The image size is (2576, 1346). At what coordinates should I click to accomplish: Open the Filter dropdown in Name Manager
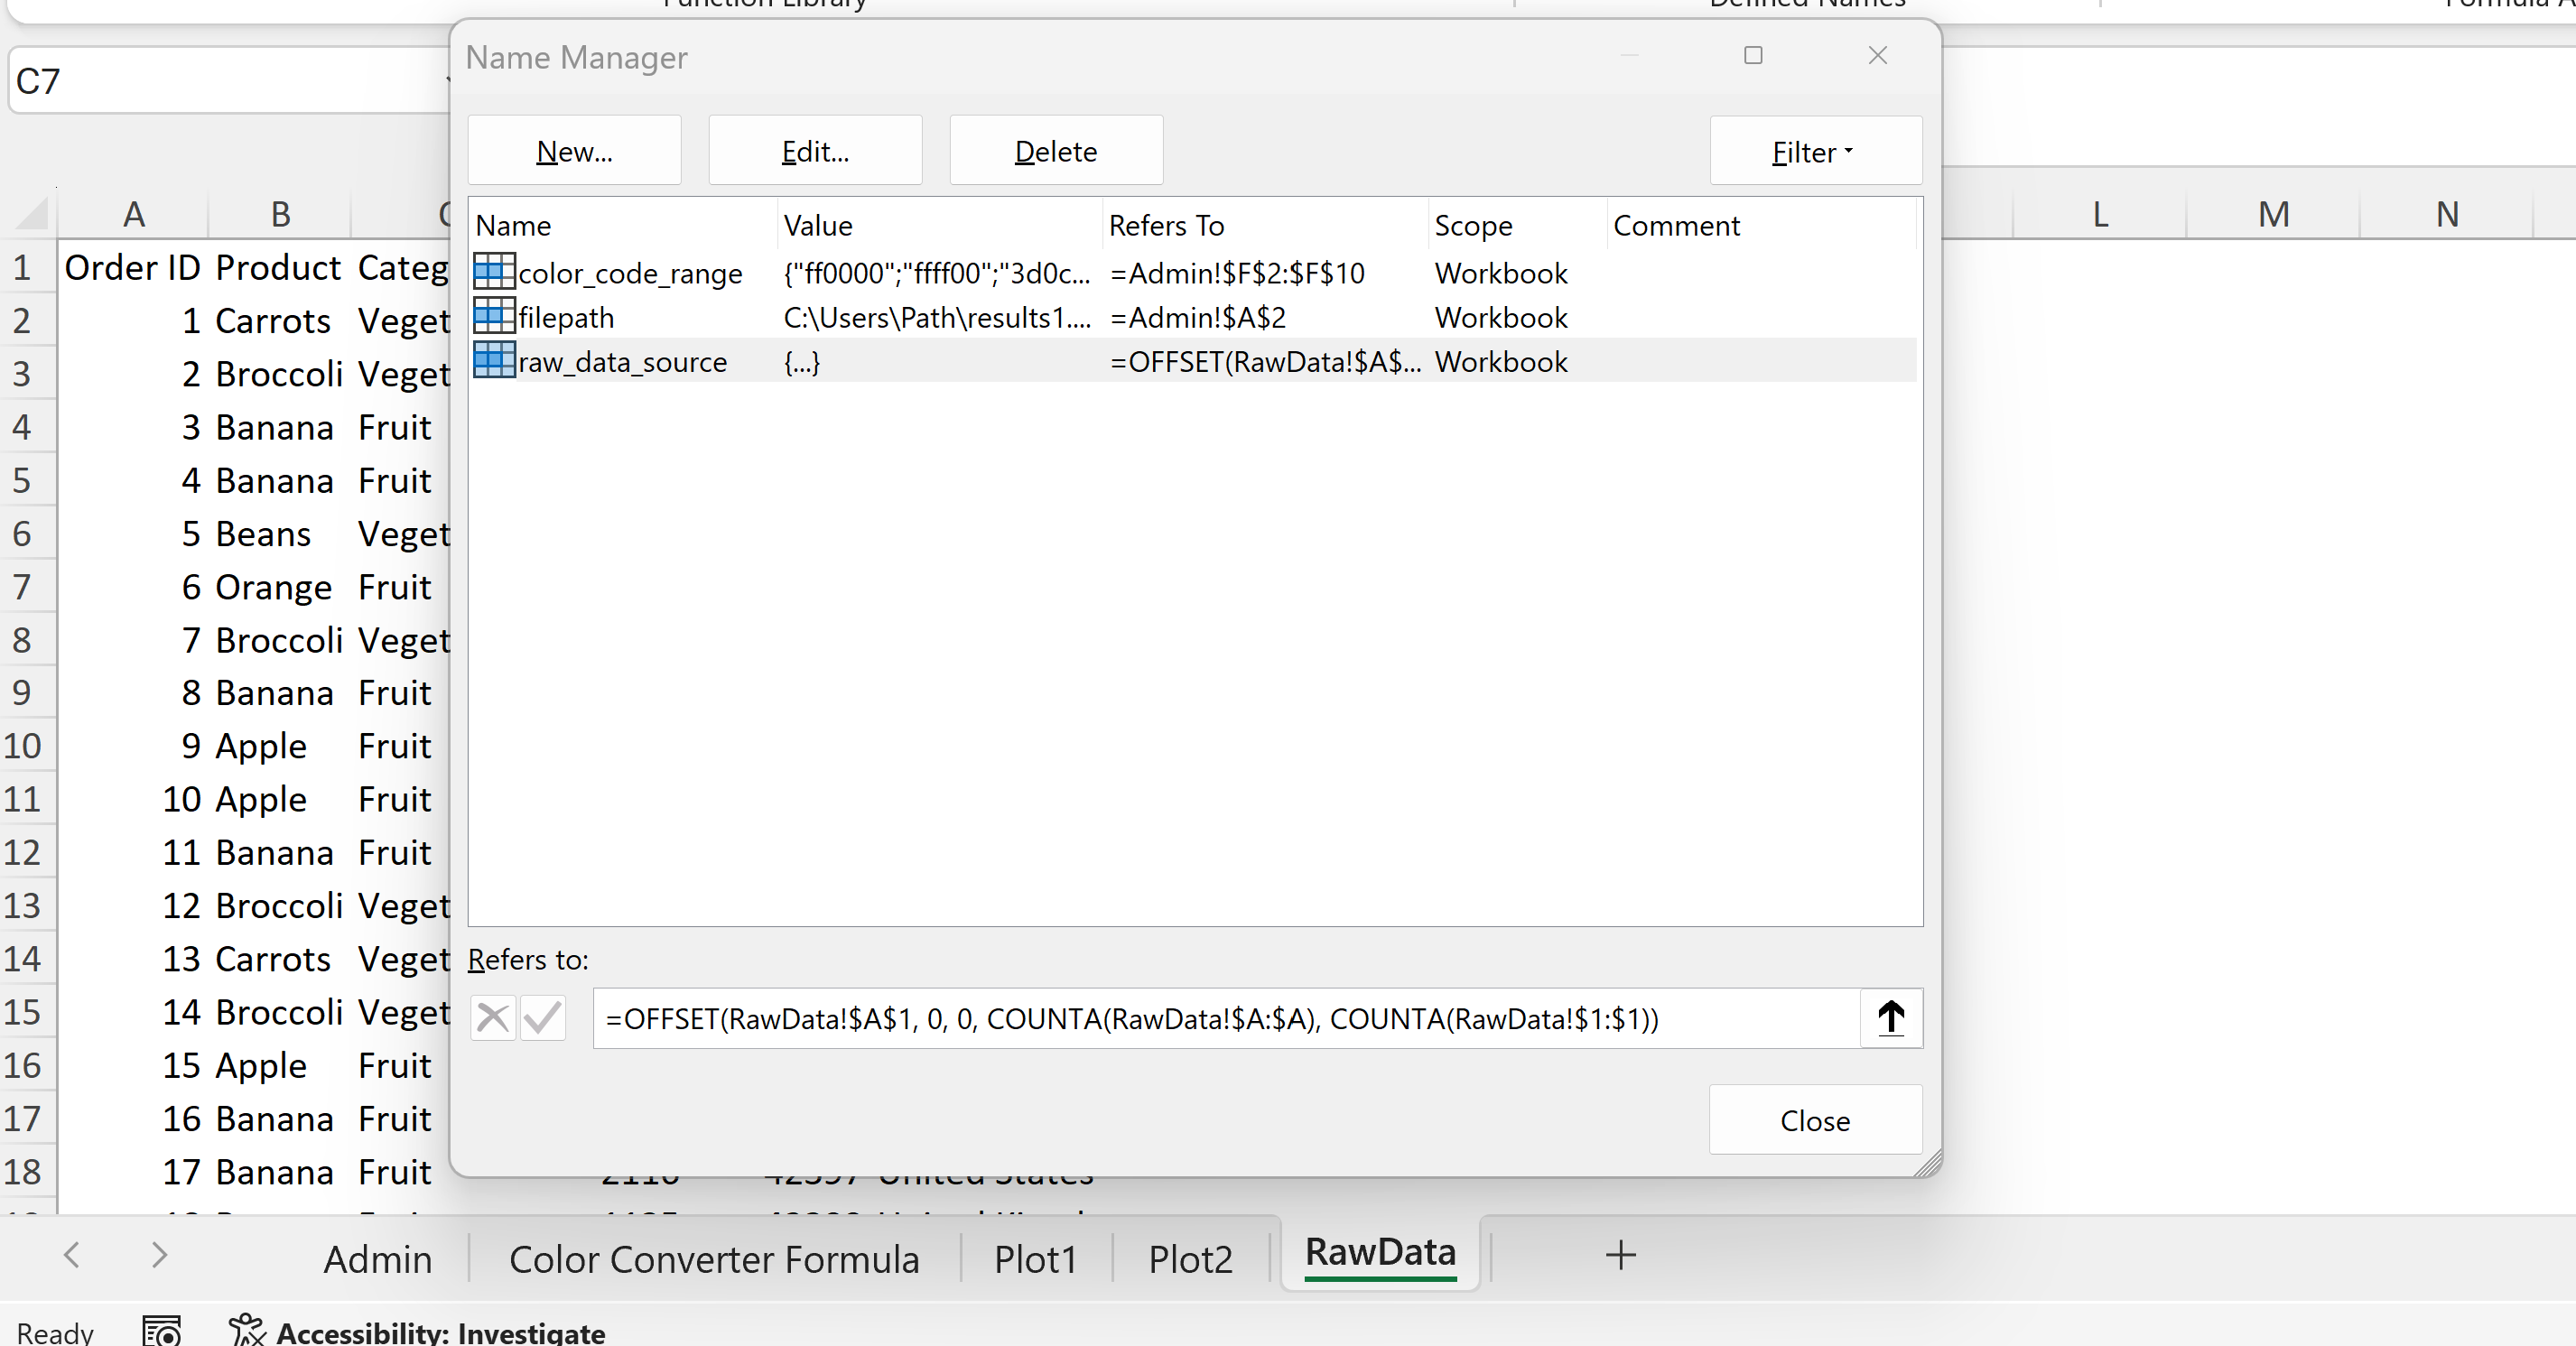click(1814, 151)
